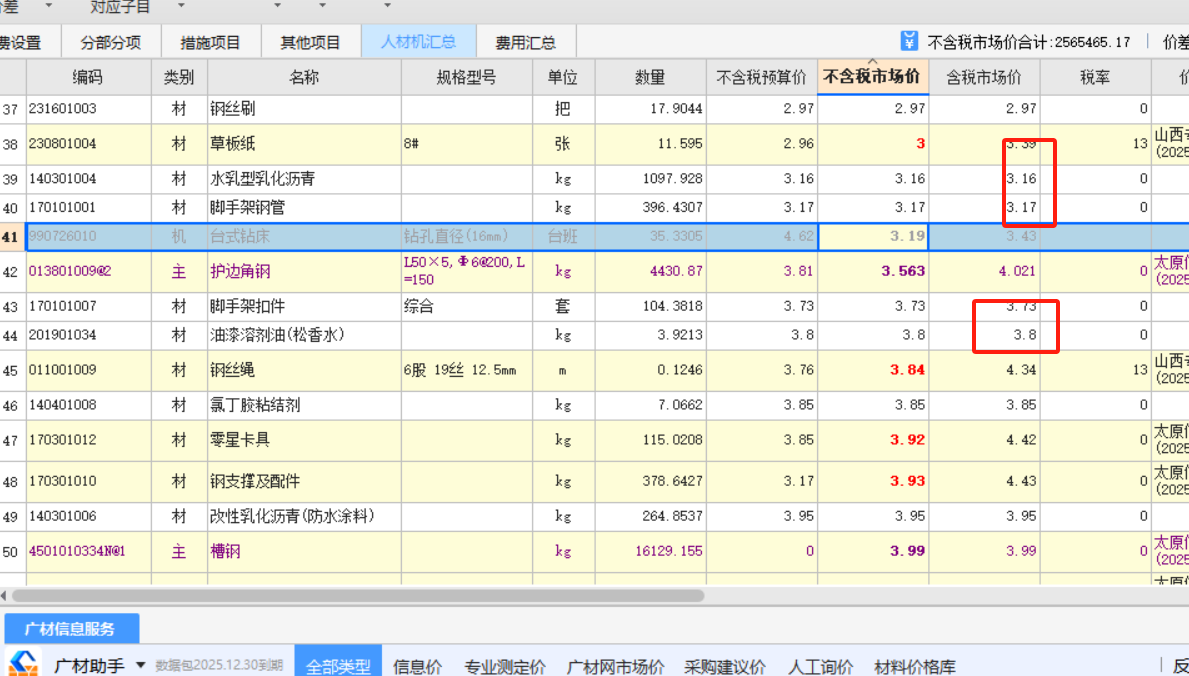Select row number 41 header
1189x676 pixels.
tap(12, 237)
